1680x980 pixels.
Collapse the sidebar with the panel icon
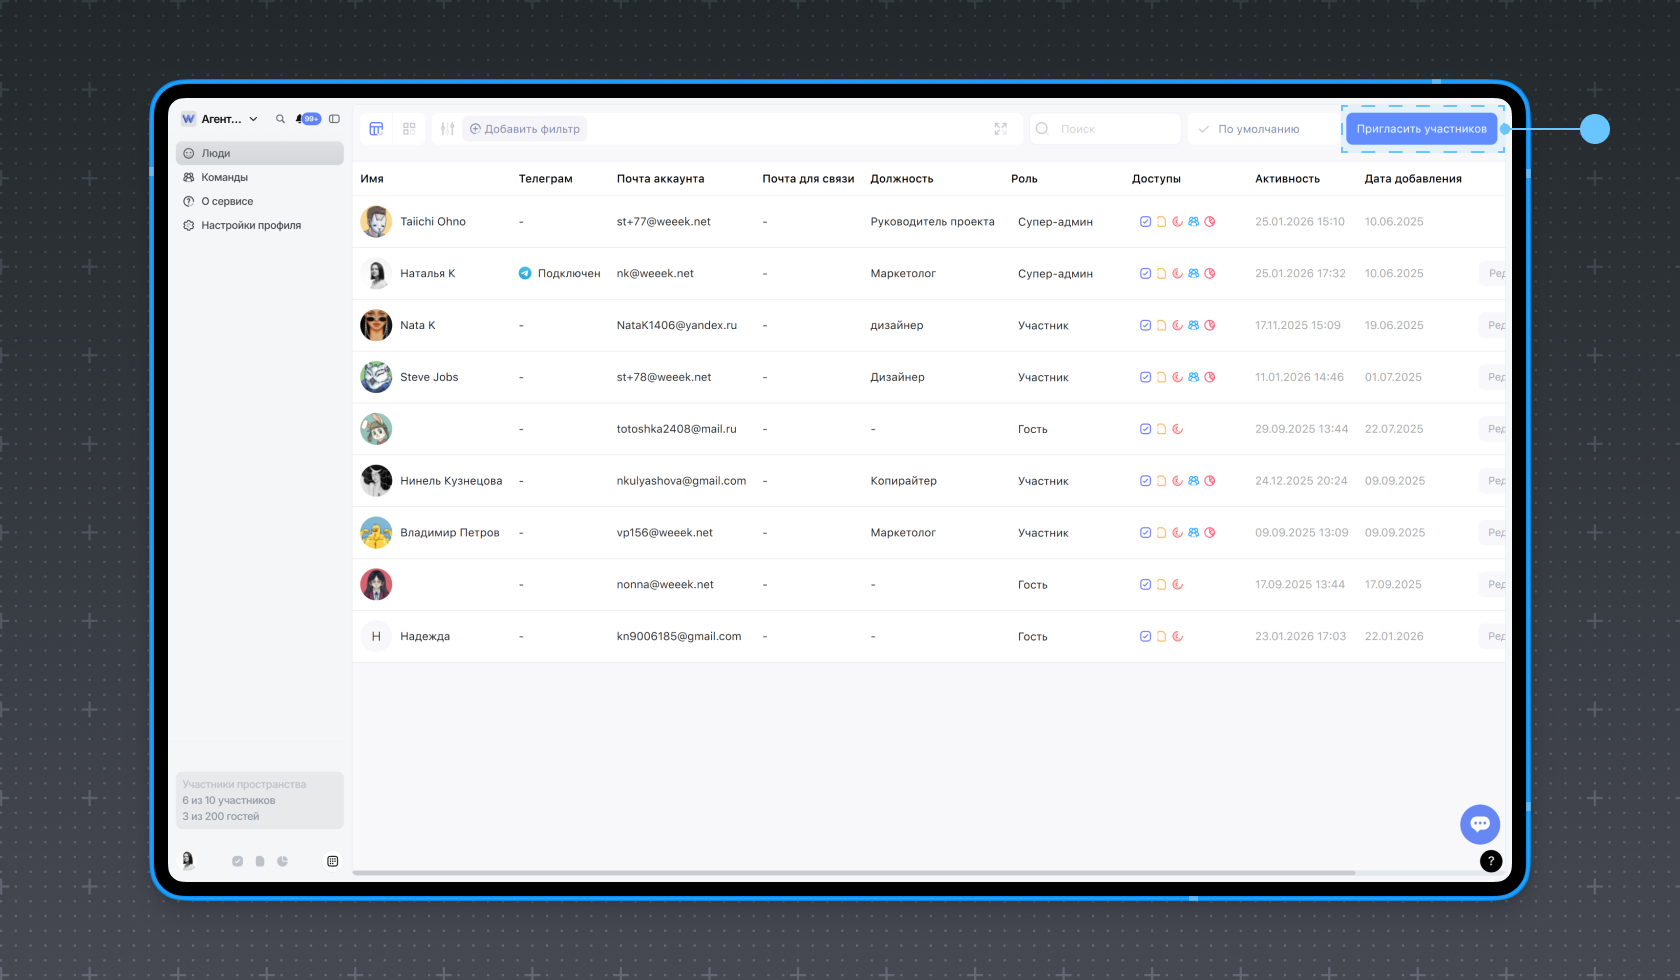click(x=335, y=119)
